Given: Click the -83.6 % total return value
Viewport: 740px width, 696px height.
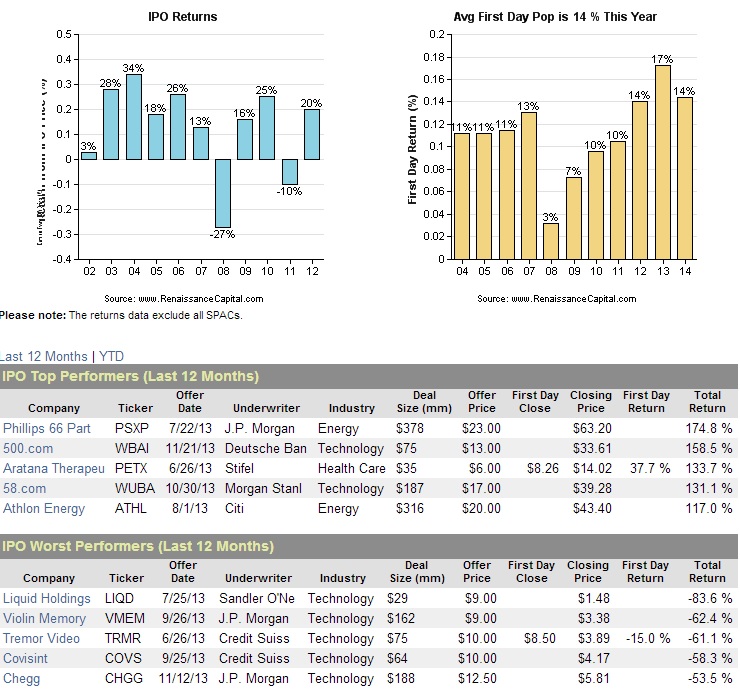Looking at the screenshot, I should click(x=710, y=598).
